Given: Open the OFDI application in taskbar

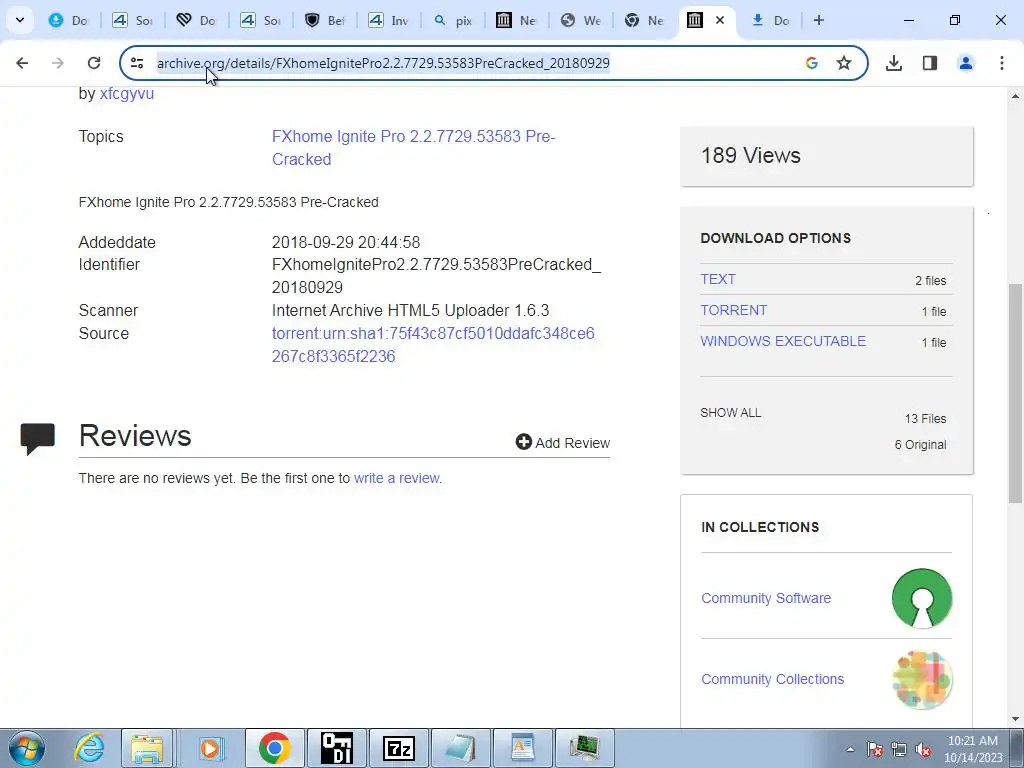Looking at the screenshot, I should (x=337, y=748).
